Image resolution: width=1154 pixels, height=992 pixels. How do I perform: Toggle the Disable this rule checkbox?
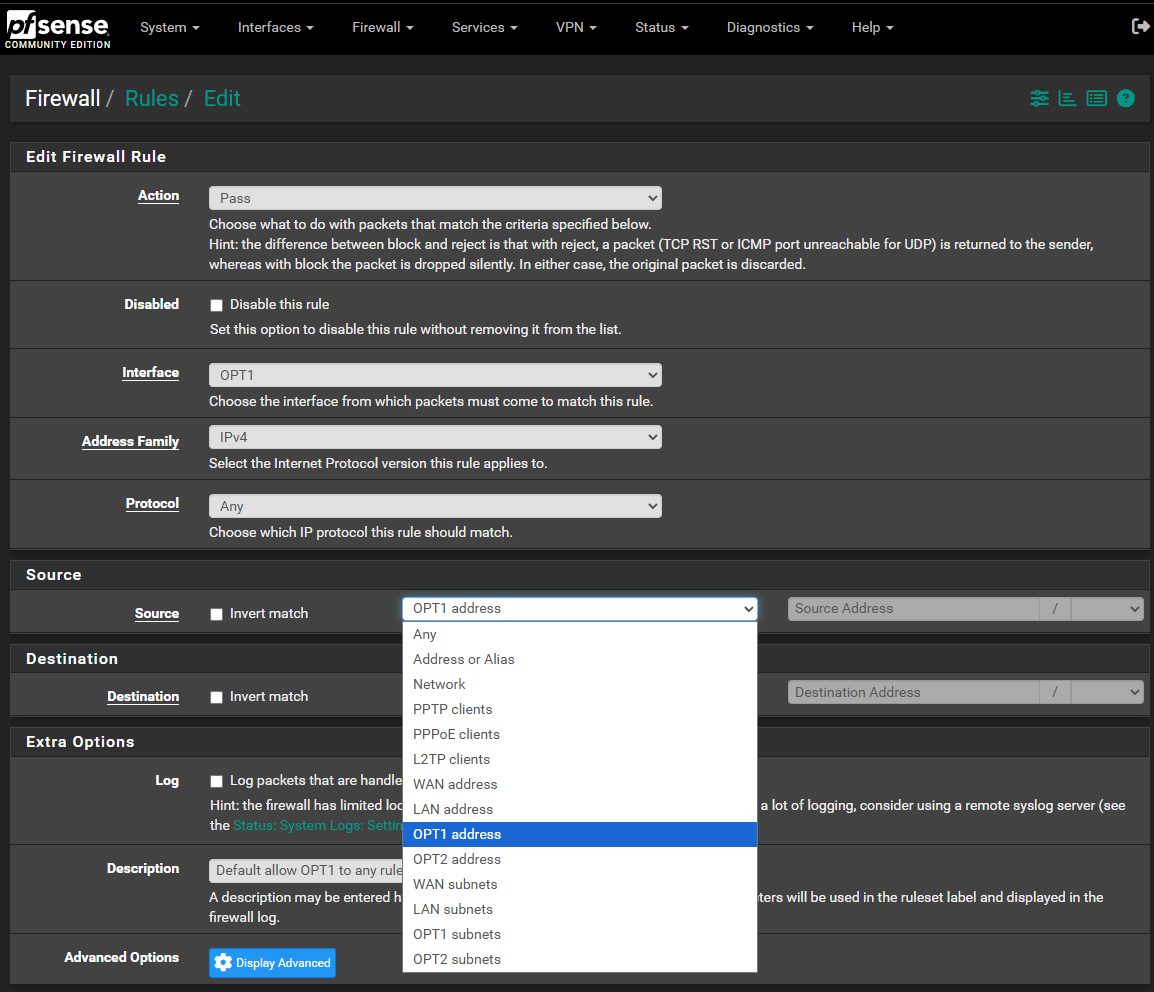[216, 305]
